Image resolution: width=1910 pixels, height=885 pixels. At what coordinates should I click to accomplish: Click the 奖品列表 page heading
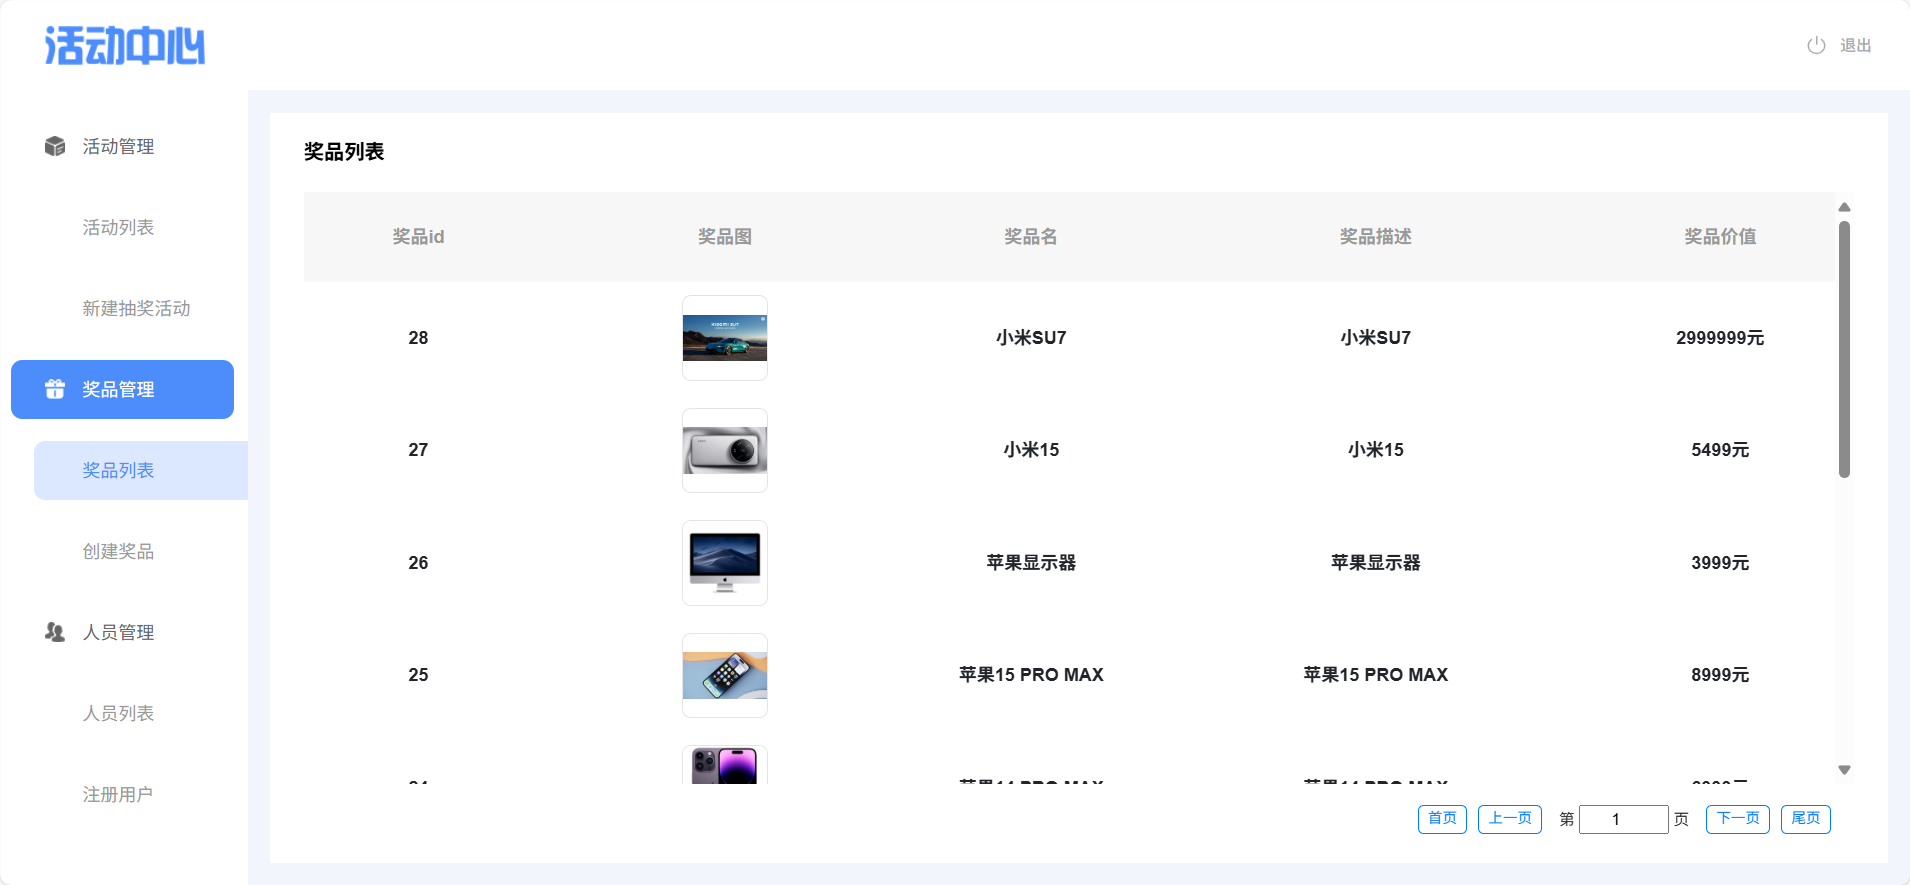click(x=344, y=151)
